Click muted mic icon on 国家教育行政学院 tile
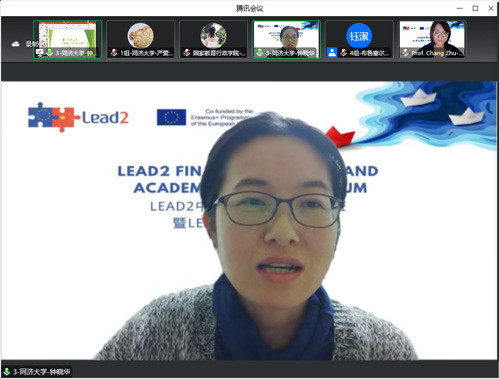The height and width of the screenshot is (379, 499). [187, 53]
